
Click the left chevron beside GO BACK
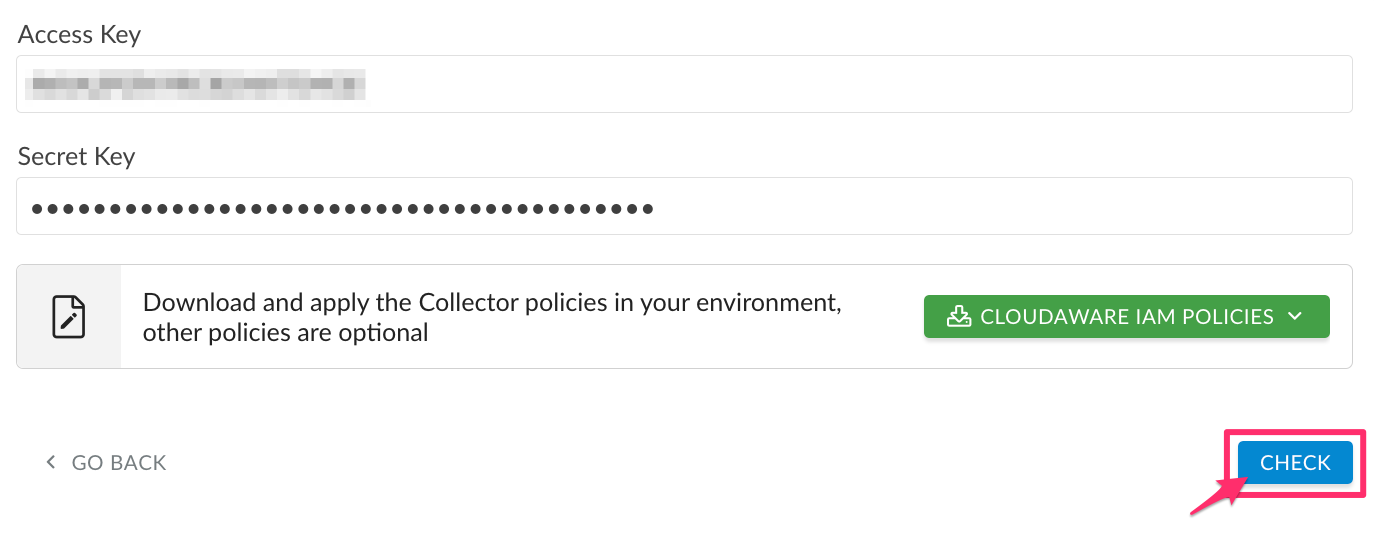click(x=51, y=463)
